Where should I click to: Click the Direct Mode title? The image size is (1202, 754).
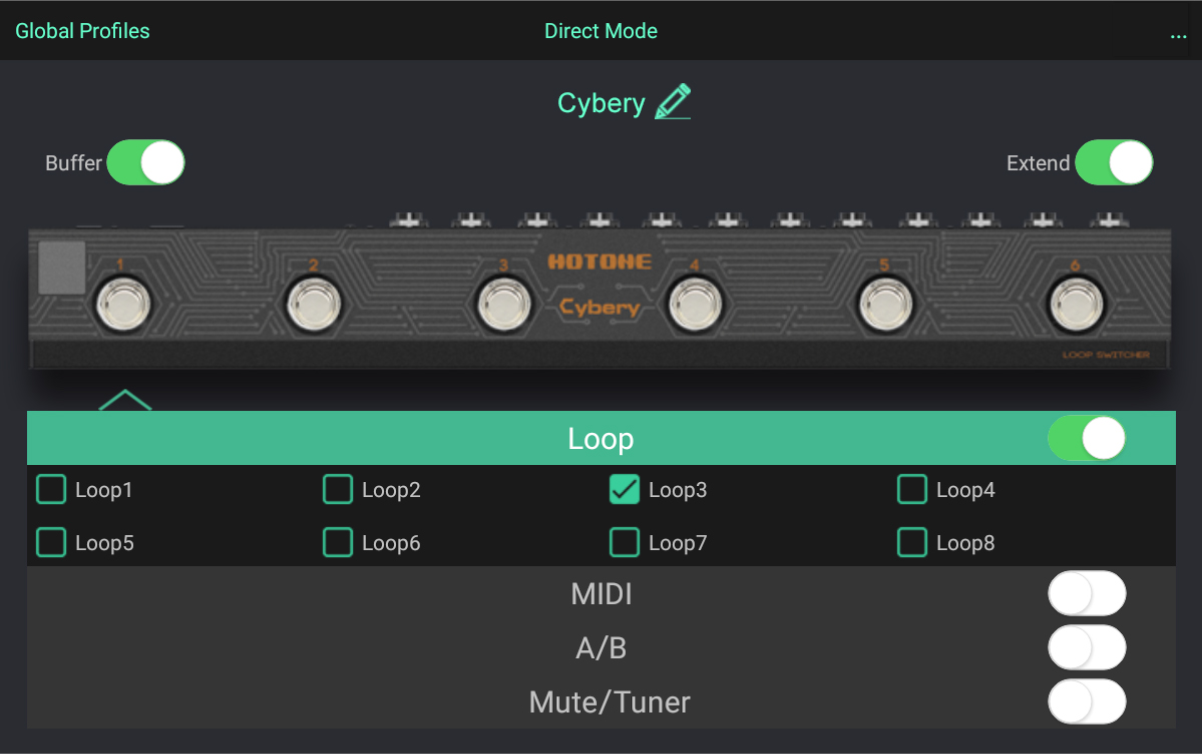(x=601, y=31)
